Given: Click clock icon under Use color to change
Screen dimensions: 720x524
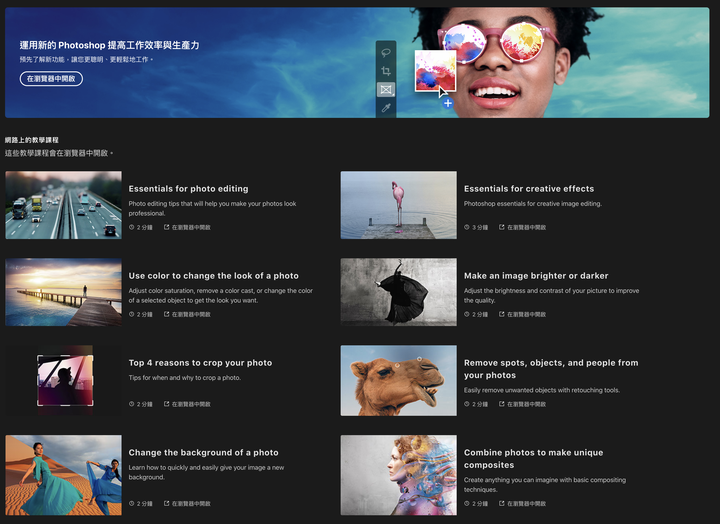Looking at the screenshot, I should click(x=131, y=314).
